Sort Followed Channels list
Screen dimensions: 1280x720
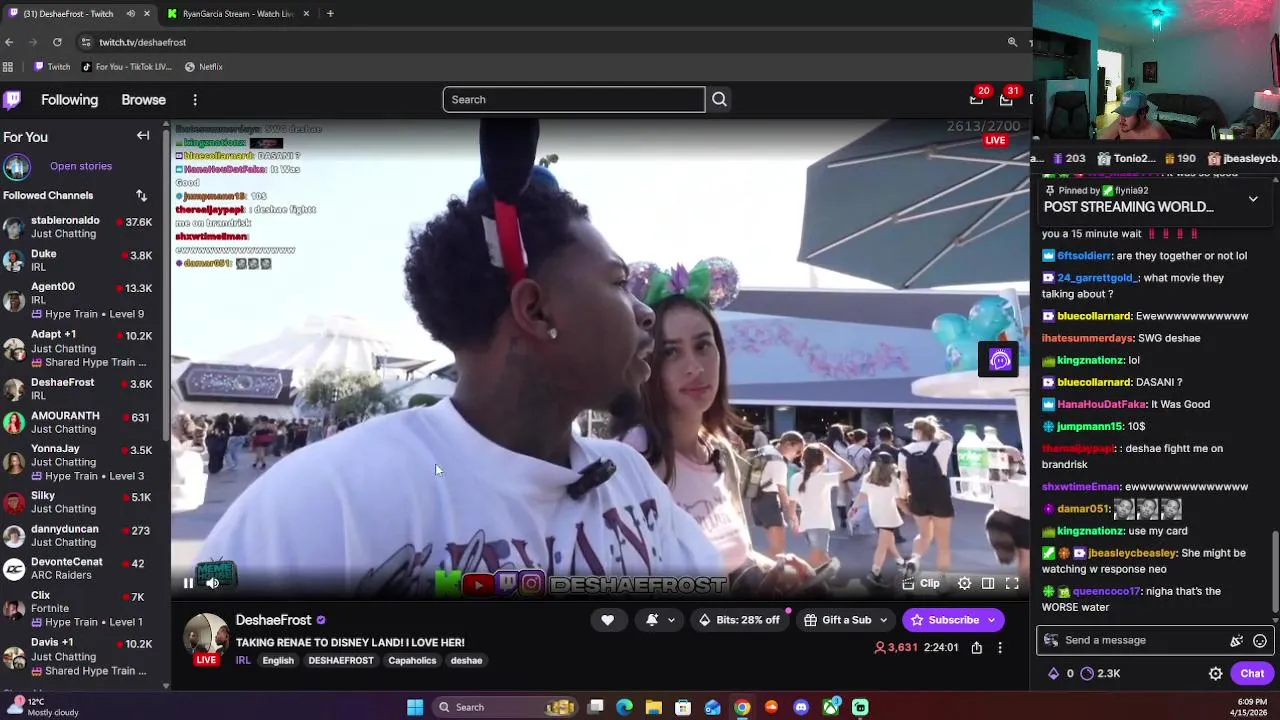click(x=141, y=196)
